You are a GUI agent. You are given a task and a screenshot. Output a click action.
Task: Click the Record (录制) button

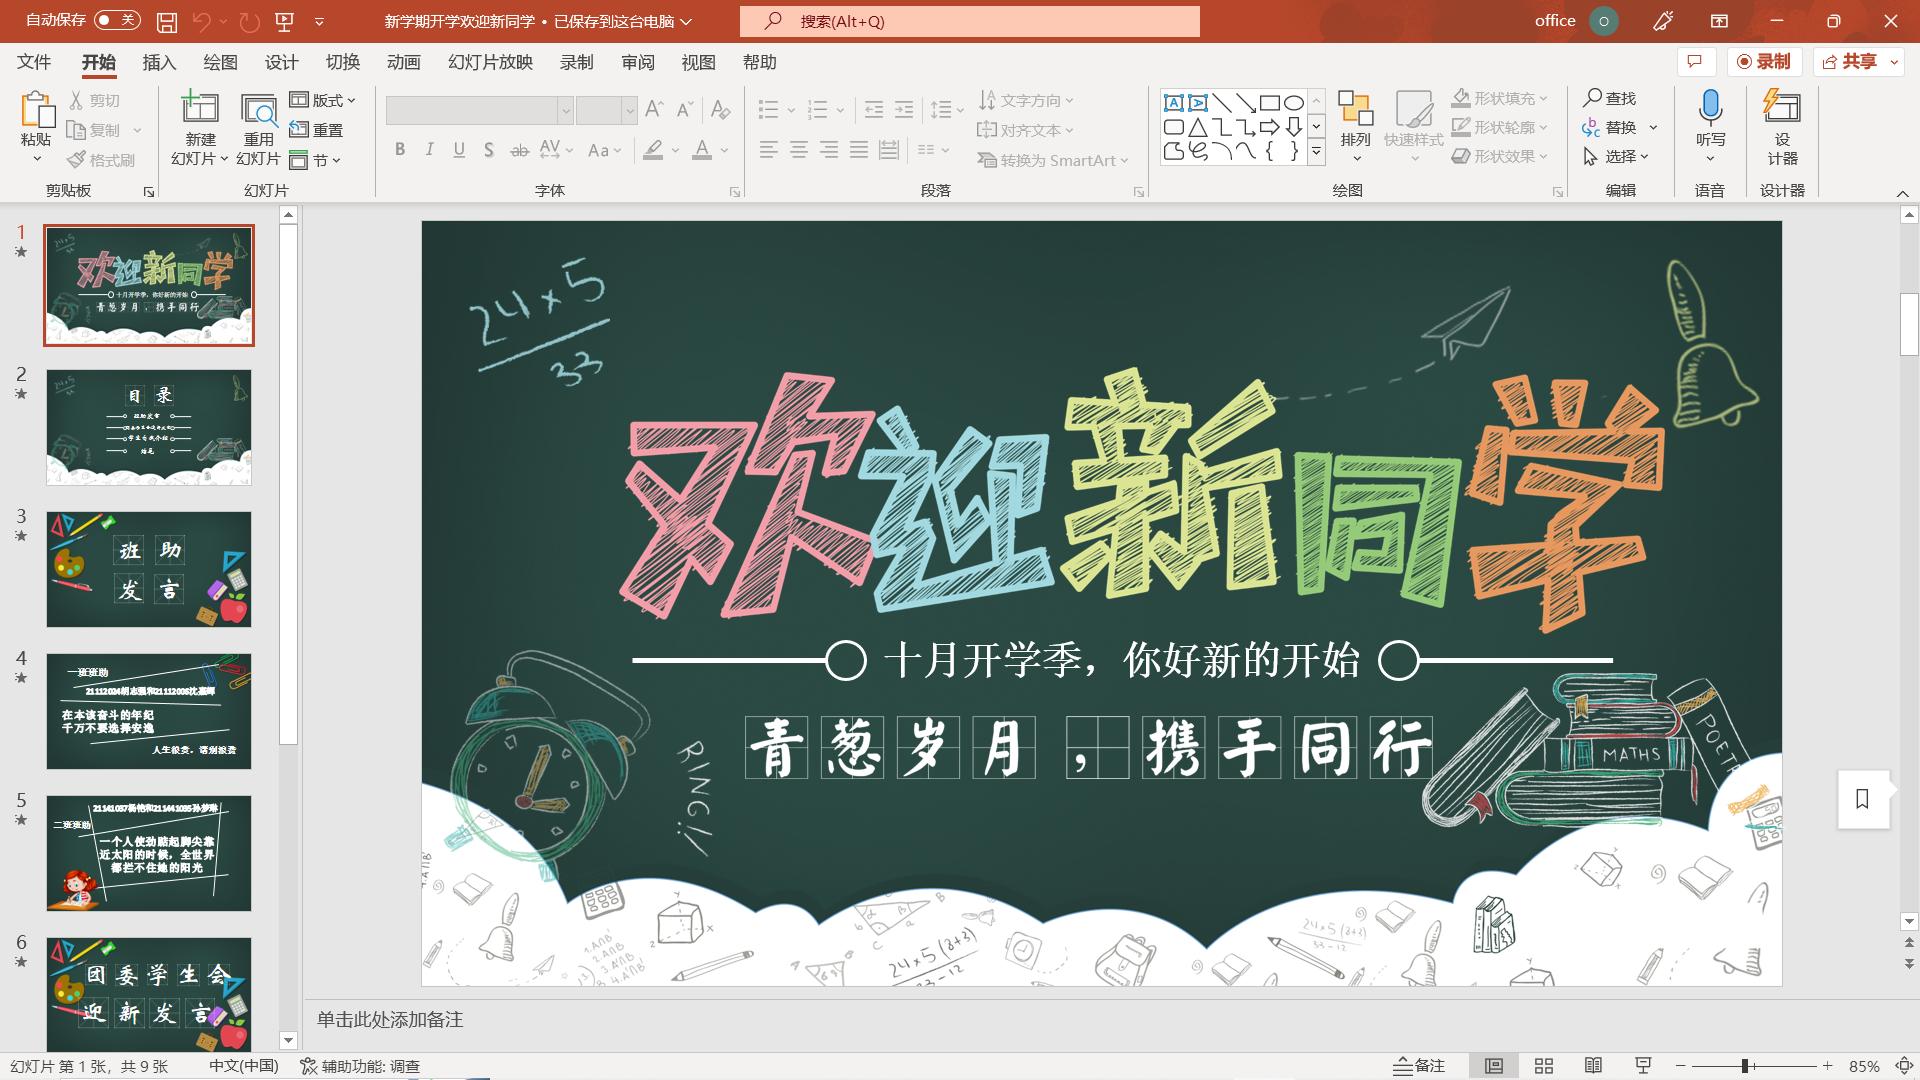pos(1764,62)
